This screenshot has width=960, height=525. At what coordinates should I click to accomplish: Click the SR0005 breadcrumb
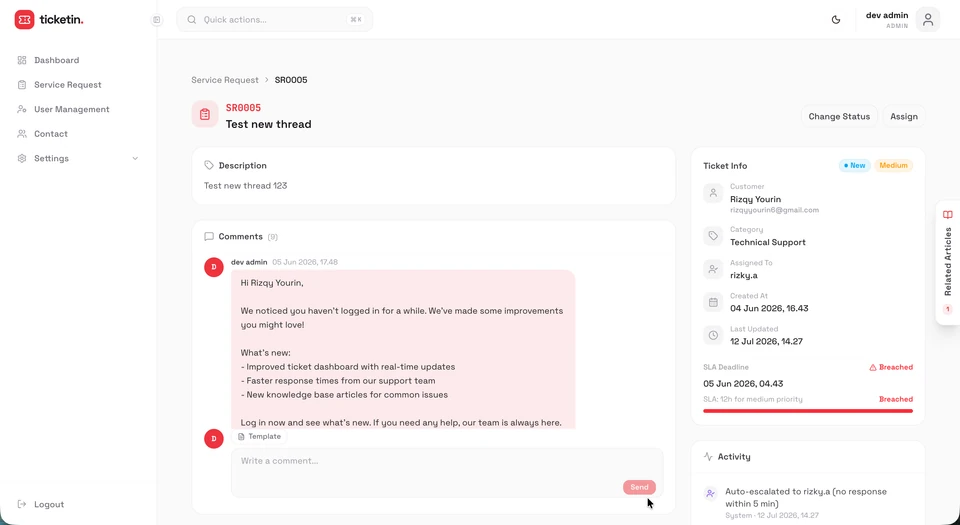(x=291, y=80)
